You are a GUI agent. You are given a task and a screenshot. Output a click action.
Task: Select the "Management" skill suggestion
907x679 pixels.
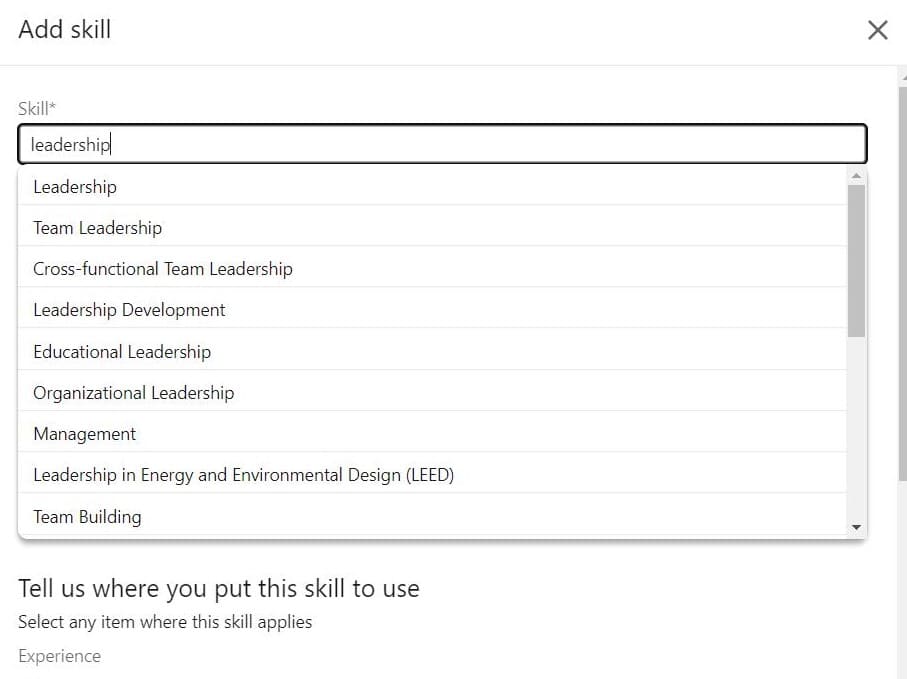[x=84, y=433]
